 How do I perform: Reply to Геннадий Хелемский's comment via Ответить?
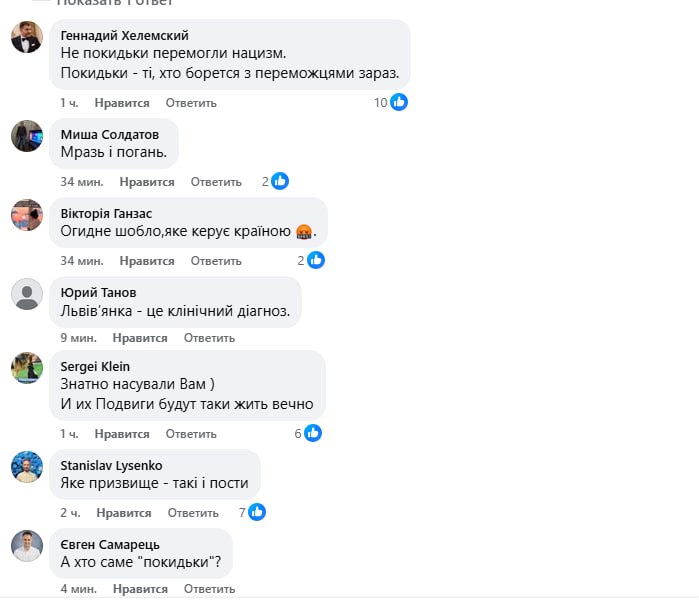(x=191, y=103)
